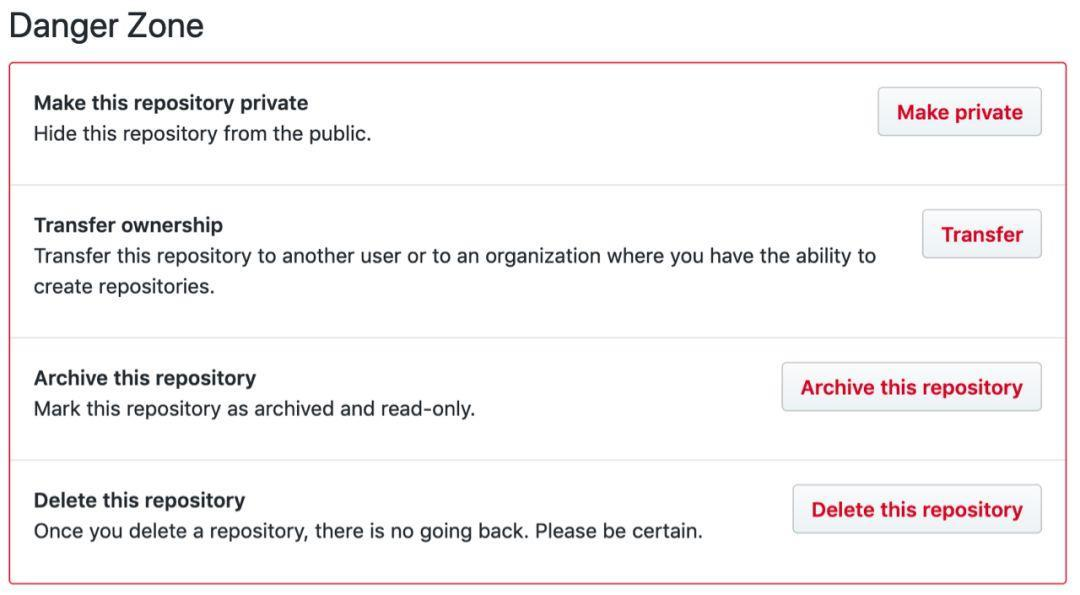The height and width of the screenshot is (595, 1080).
Task: Click the word 'Zone' in the page heading
Action: [164, 26]
